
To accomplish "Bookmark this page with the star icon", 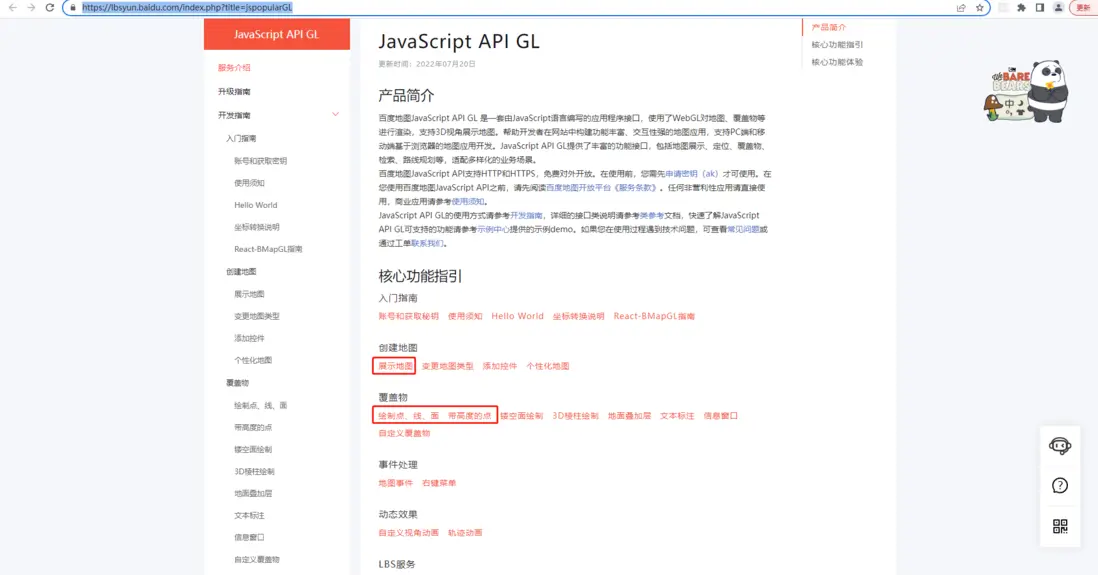I will 980,8.
